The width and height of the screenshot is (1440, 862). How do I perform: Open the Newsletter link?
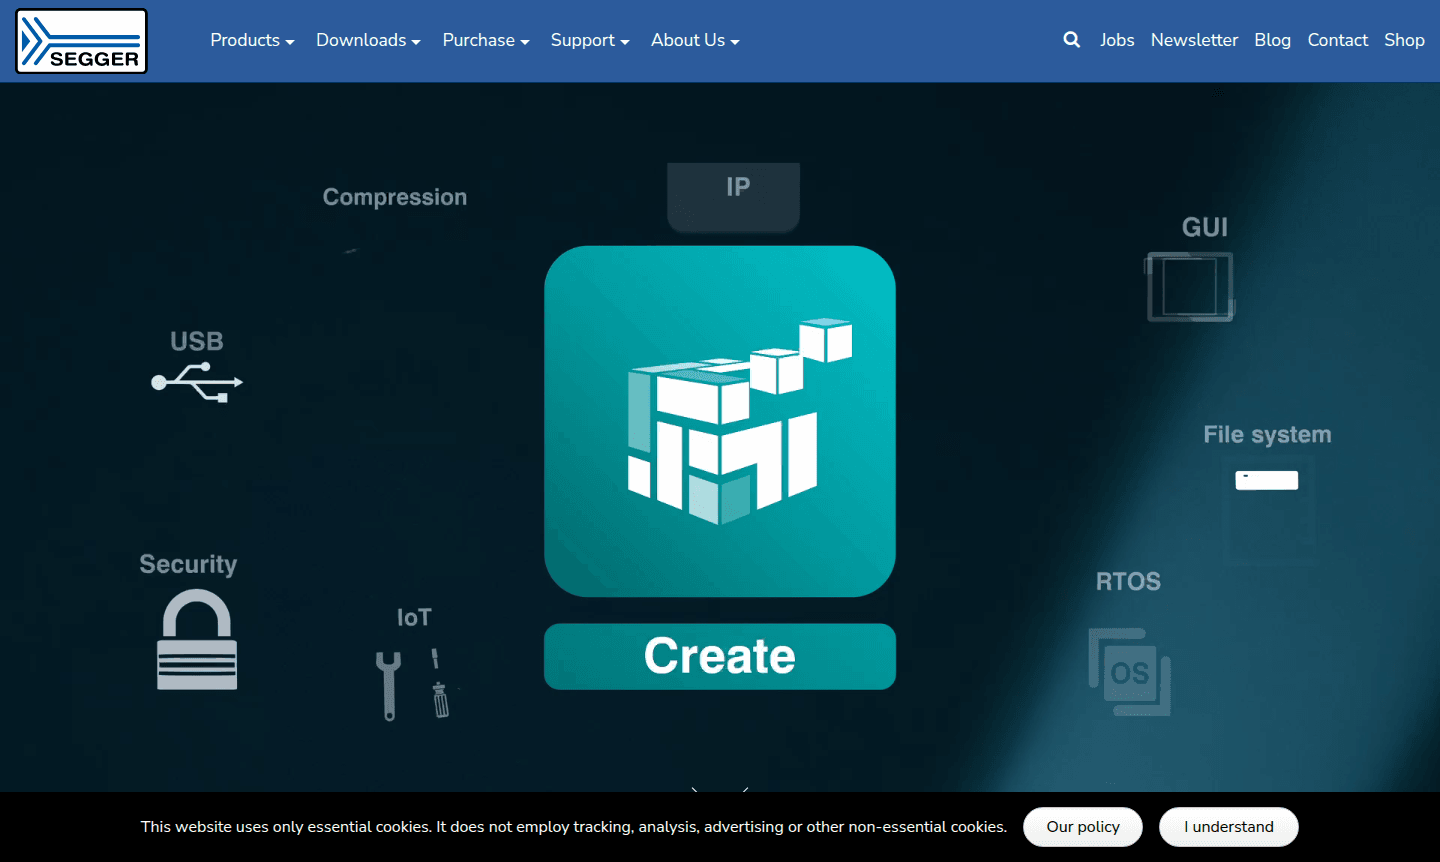click(x=1194, y=40)
